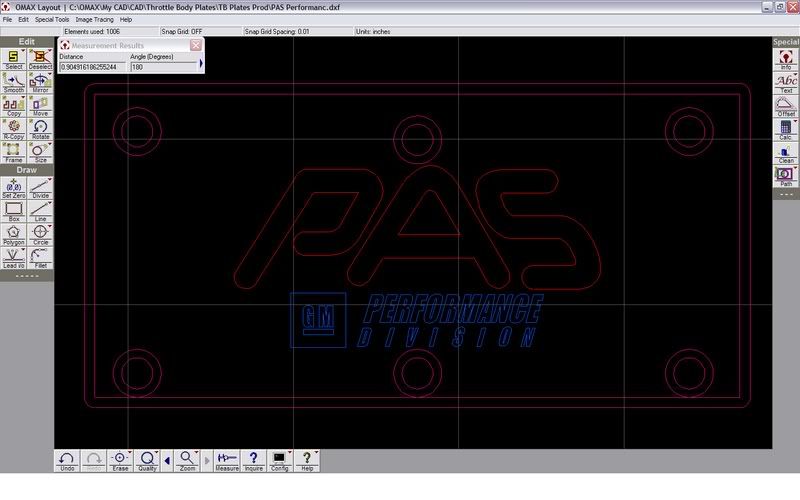Click the Distance value field
Image resolution: width=800 pixels, height=500 pixels.
pyautogui.click(x=92, y=67)
